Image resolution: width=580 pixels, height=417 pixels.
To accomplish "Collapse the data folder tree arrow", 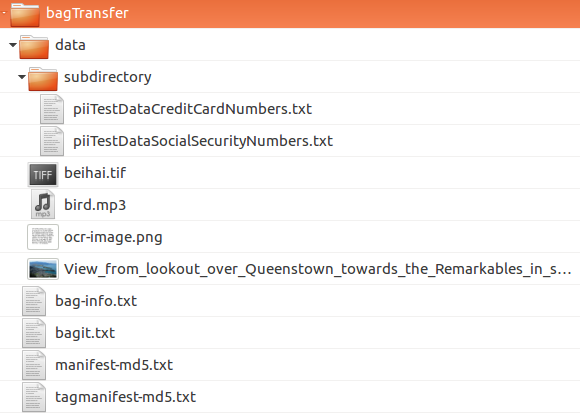I will coord(13,45).
